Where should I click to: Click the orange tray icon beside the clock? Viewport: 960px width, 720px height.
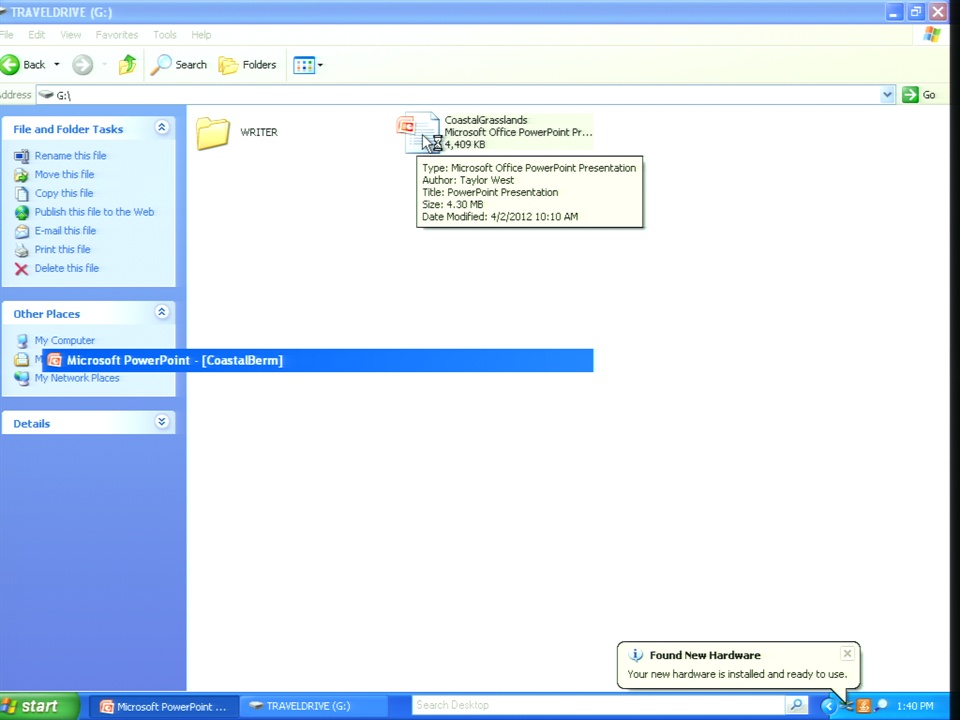[x=864, y=707]
